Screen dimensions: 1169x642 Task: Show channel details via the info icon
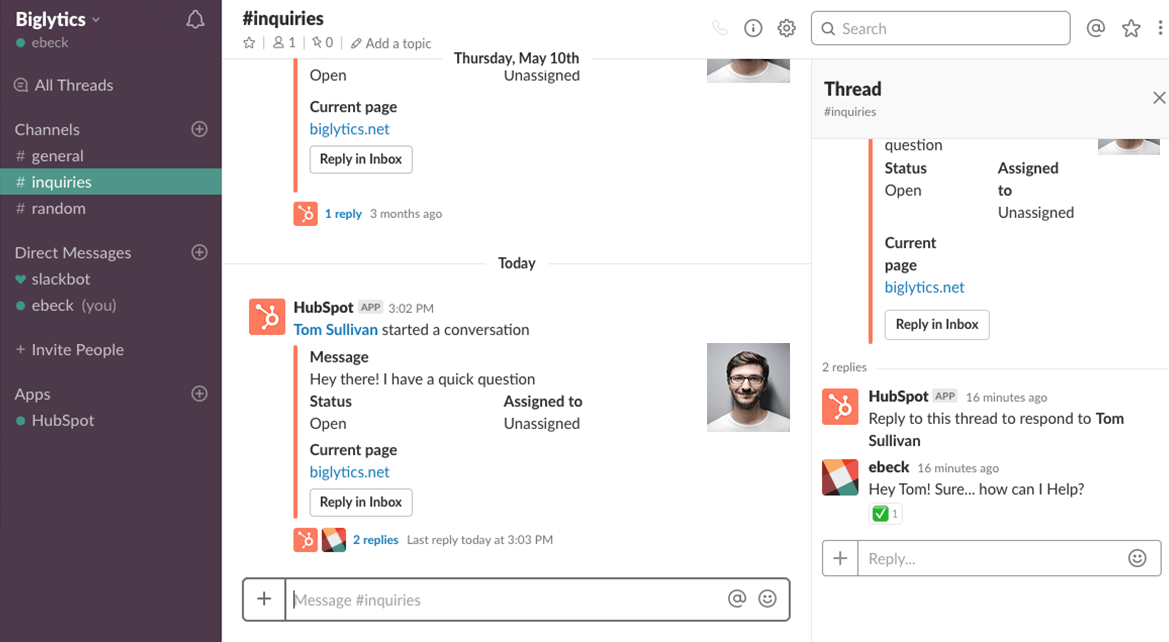(x=753, y=28)
